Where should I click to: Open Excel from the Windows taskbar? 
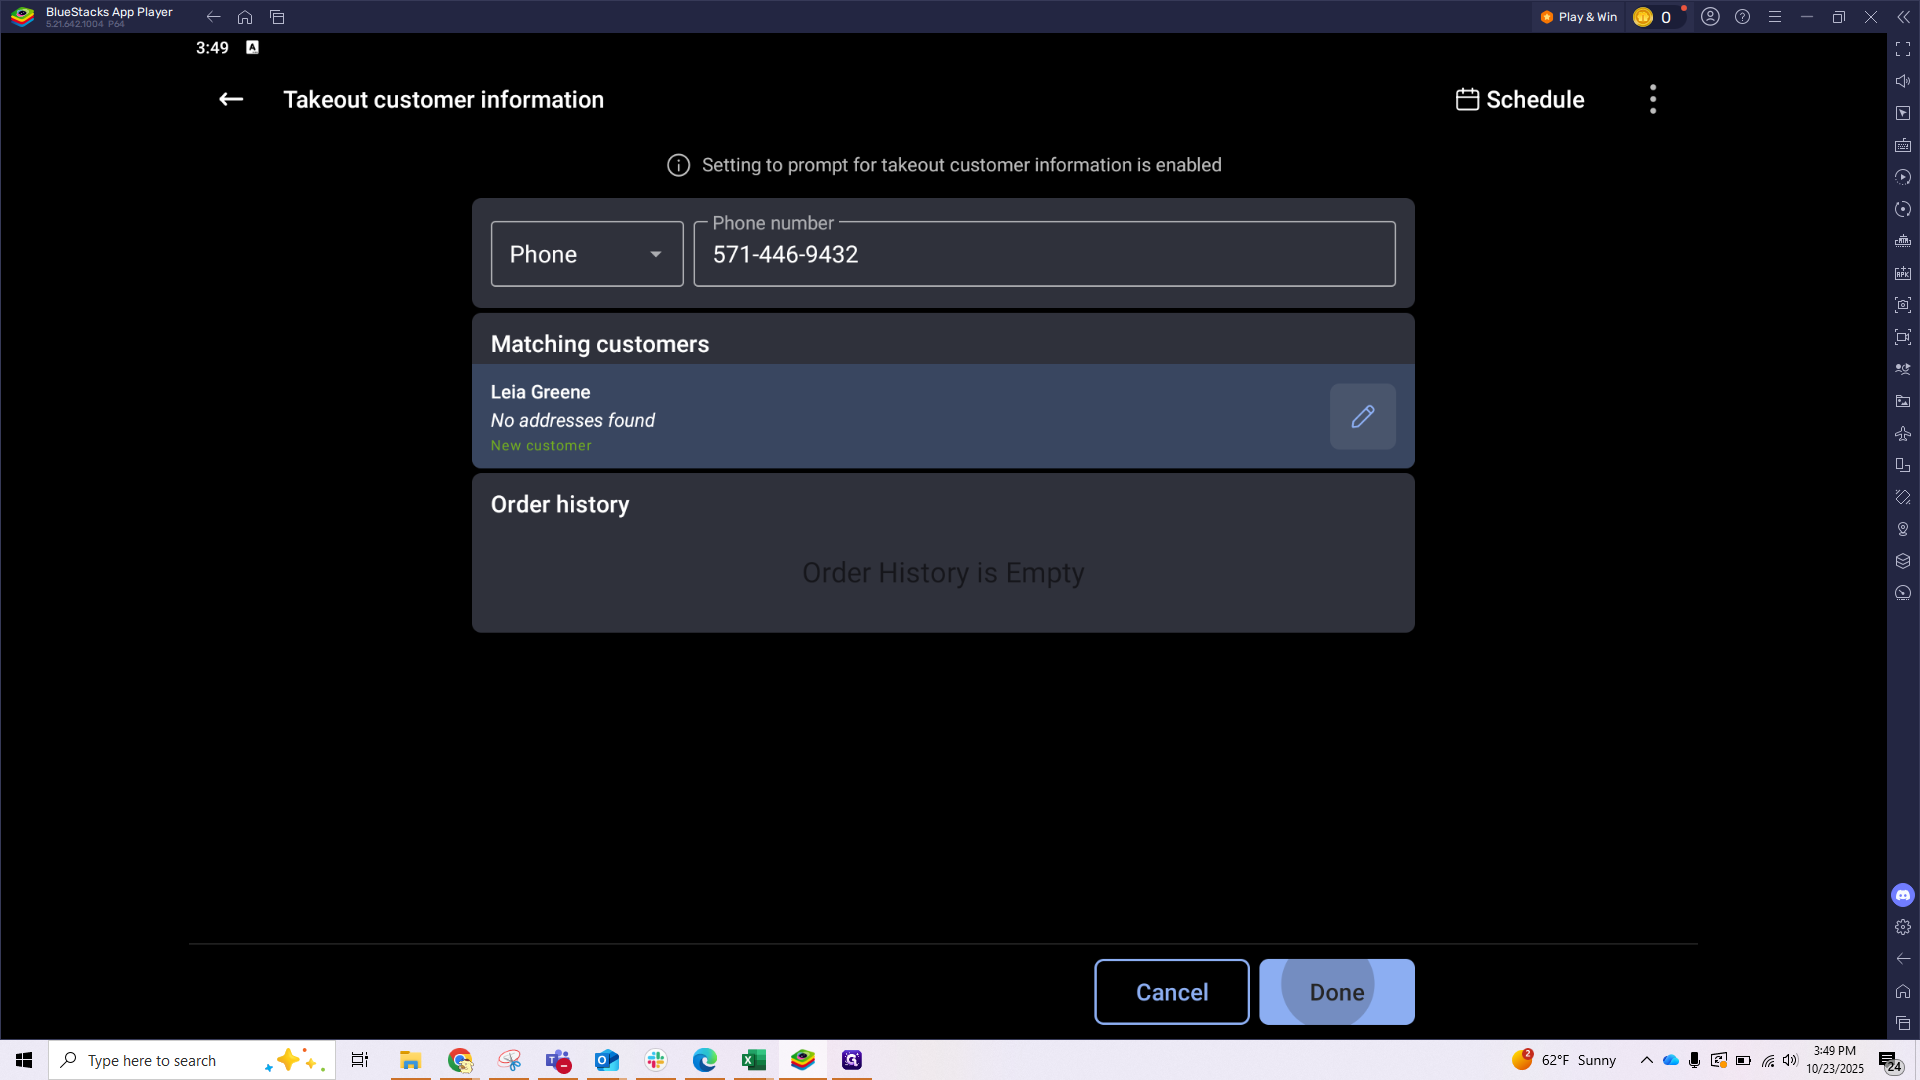753,1060
